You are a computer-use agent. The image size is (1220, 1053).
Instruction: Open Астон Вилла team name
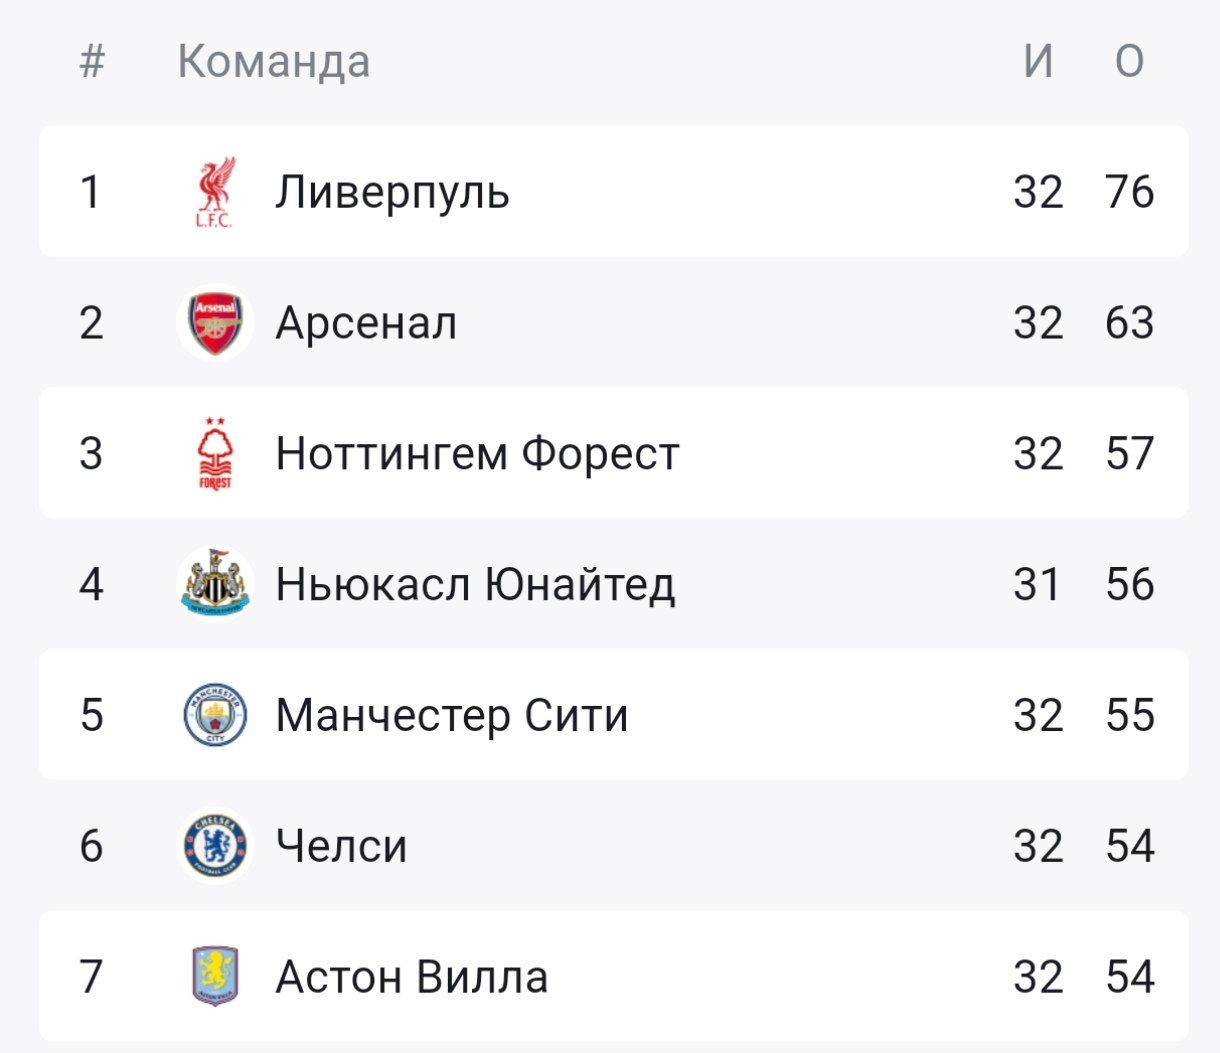coord(411,977)
